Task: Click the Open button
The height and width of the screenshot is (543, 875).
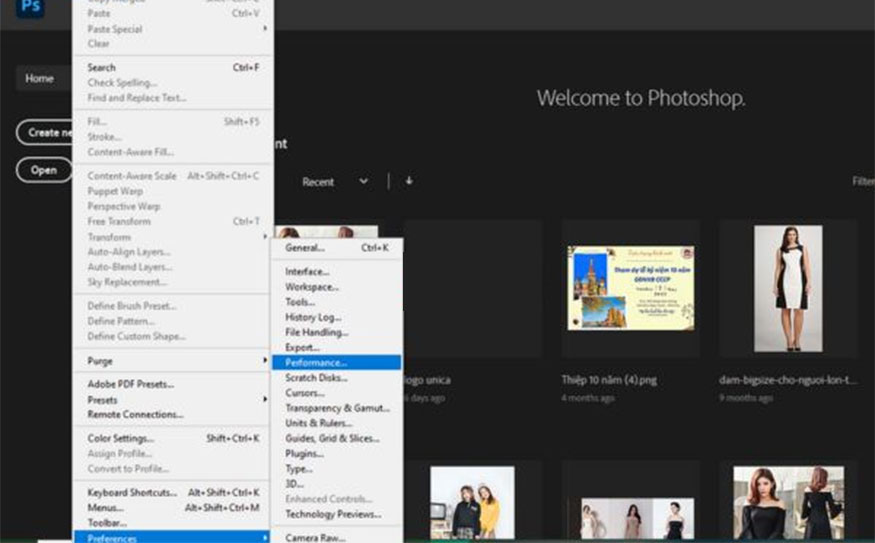Action: pos(44,170)
